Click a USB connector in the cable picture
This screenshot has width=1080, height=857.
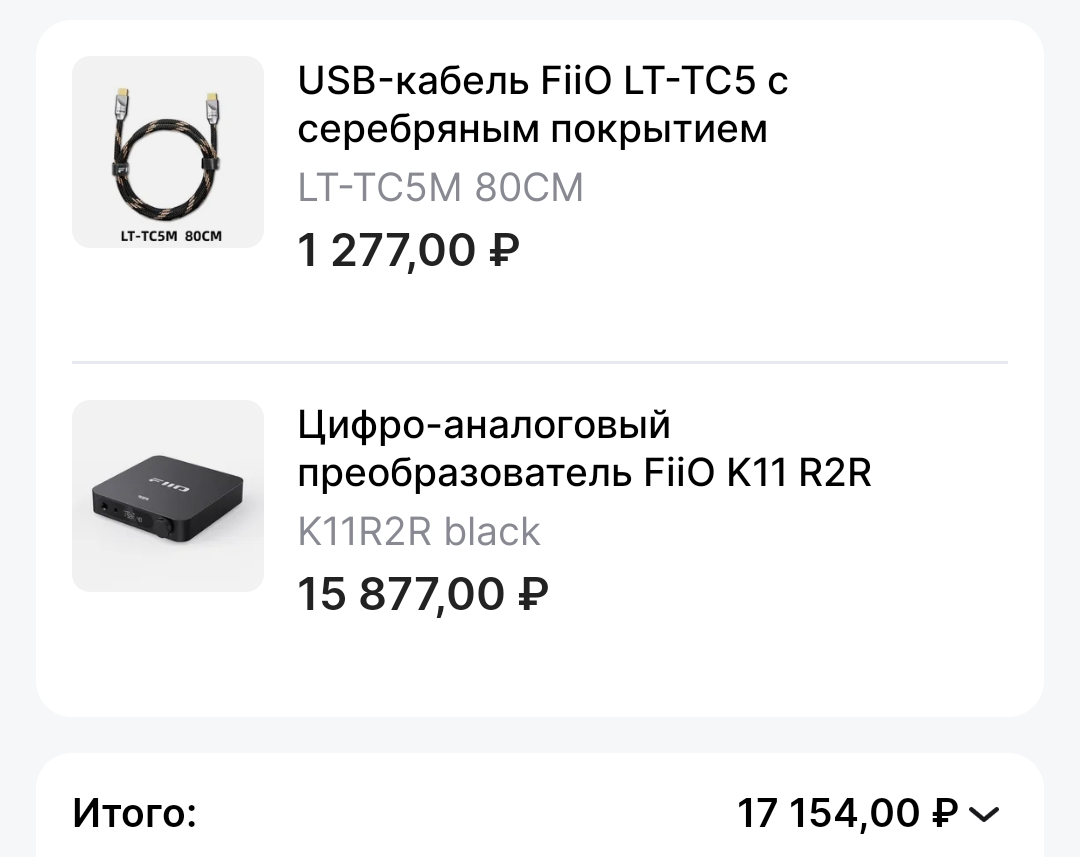click(x=212, y=102)
